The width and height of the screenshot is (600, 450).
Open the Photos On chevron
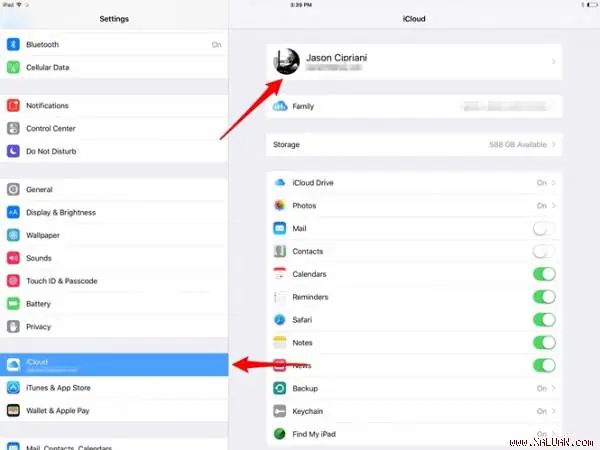[553, 206]
